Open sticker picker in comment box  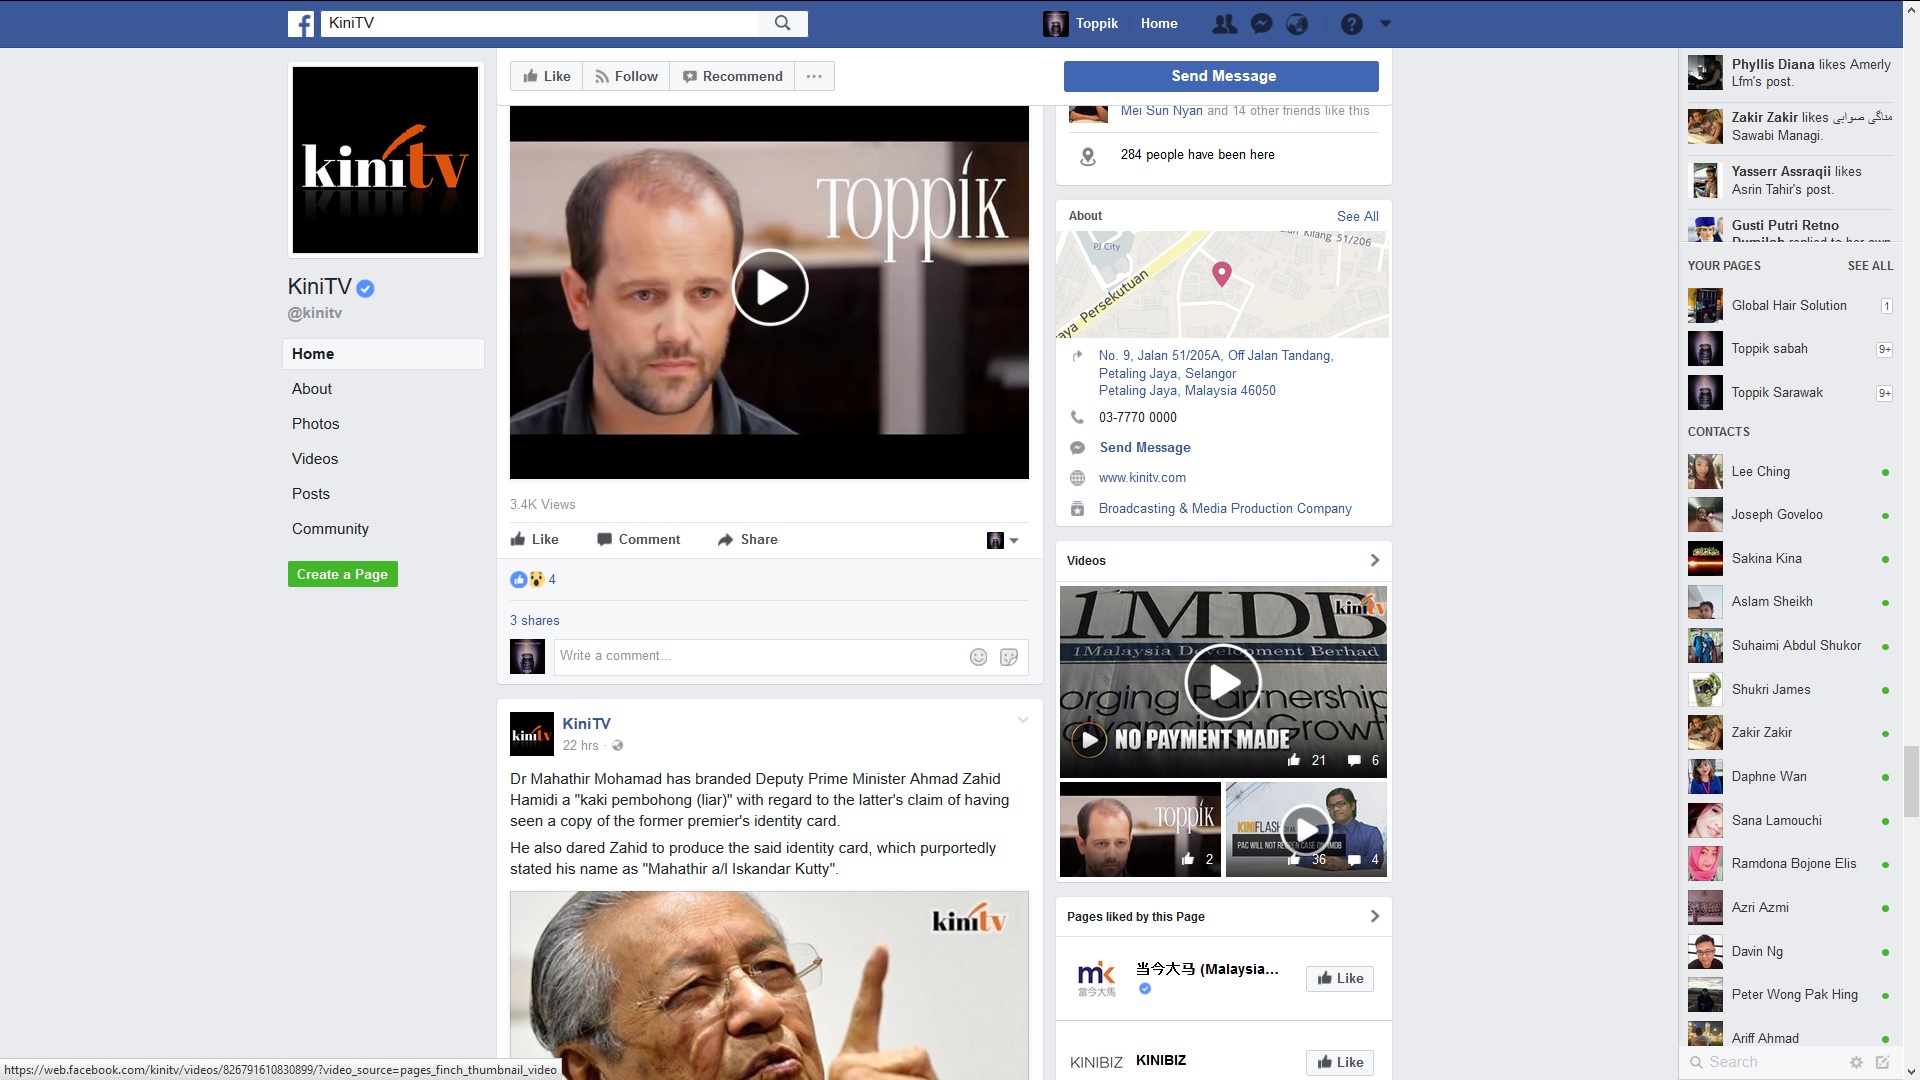pos(1009,656)
